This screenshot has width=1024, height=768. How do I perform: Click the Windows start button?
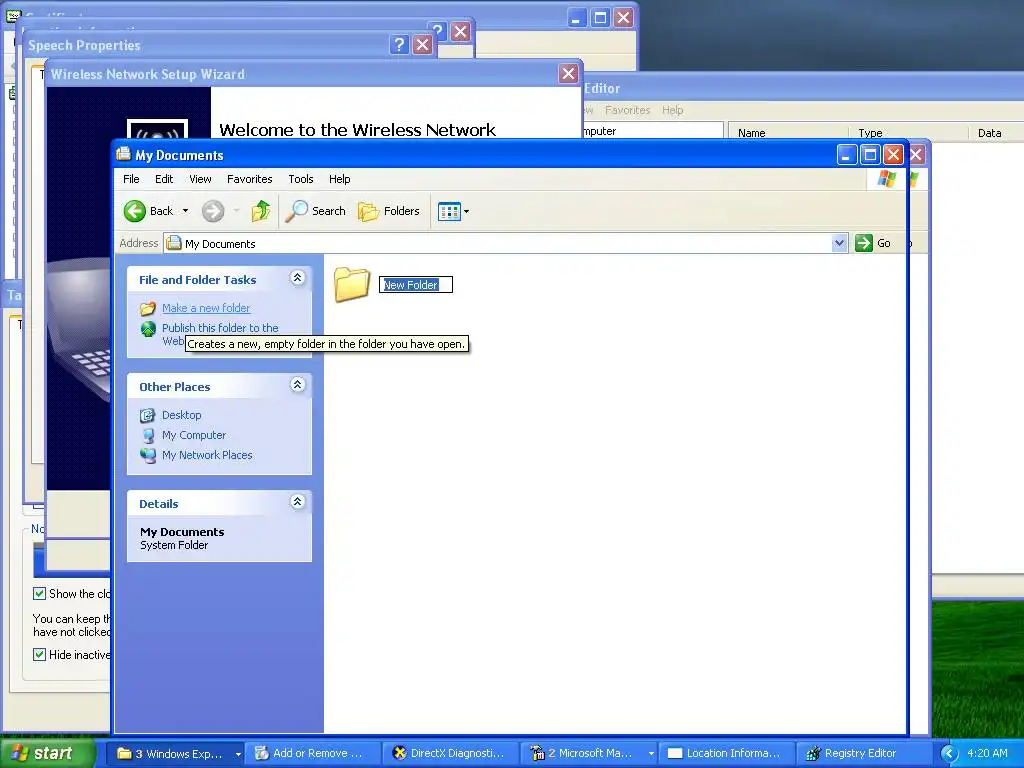point(48,754)
